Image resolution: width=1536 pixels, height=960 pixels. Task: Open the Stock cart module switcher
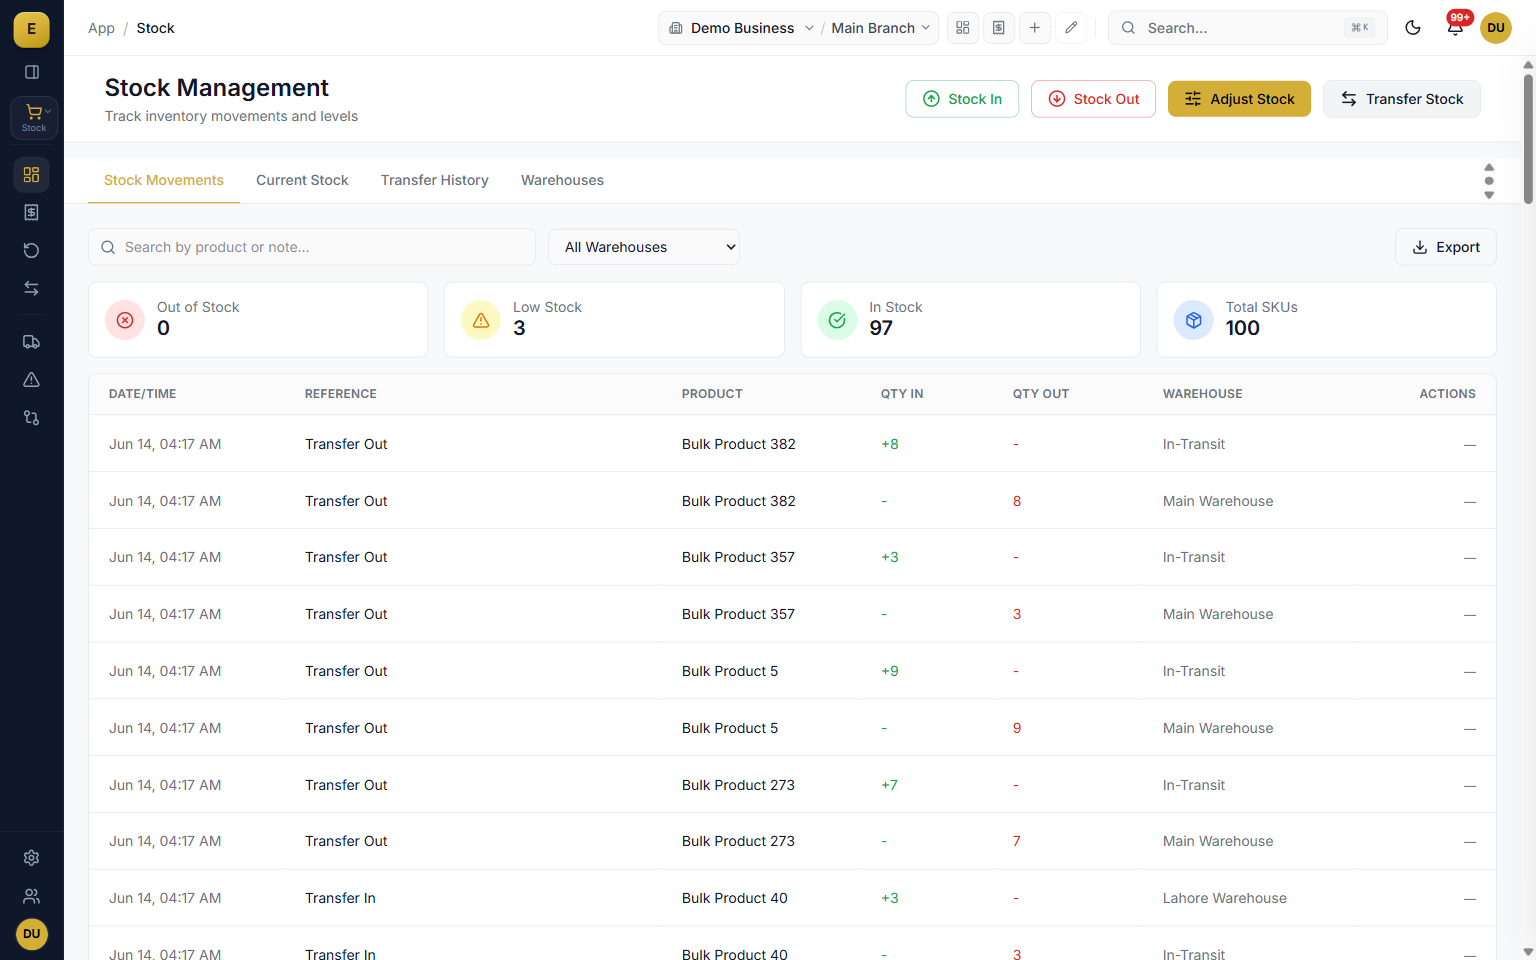click(34, 117)
